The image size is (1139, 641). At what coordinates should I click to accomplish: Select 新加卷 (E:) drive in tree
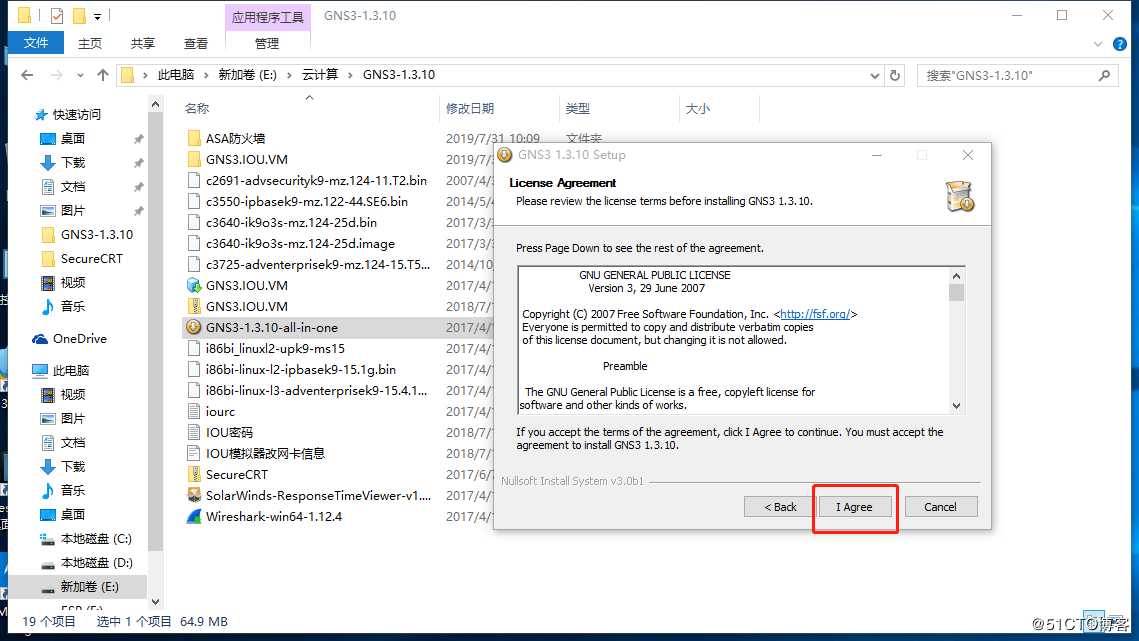(89, 586)
